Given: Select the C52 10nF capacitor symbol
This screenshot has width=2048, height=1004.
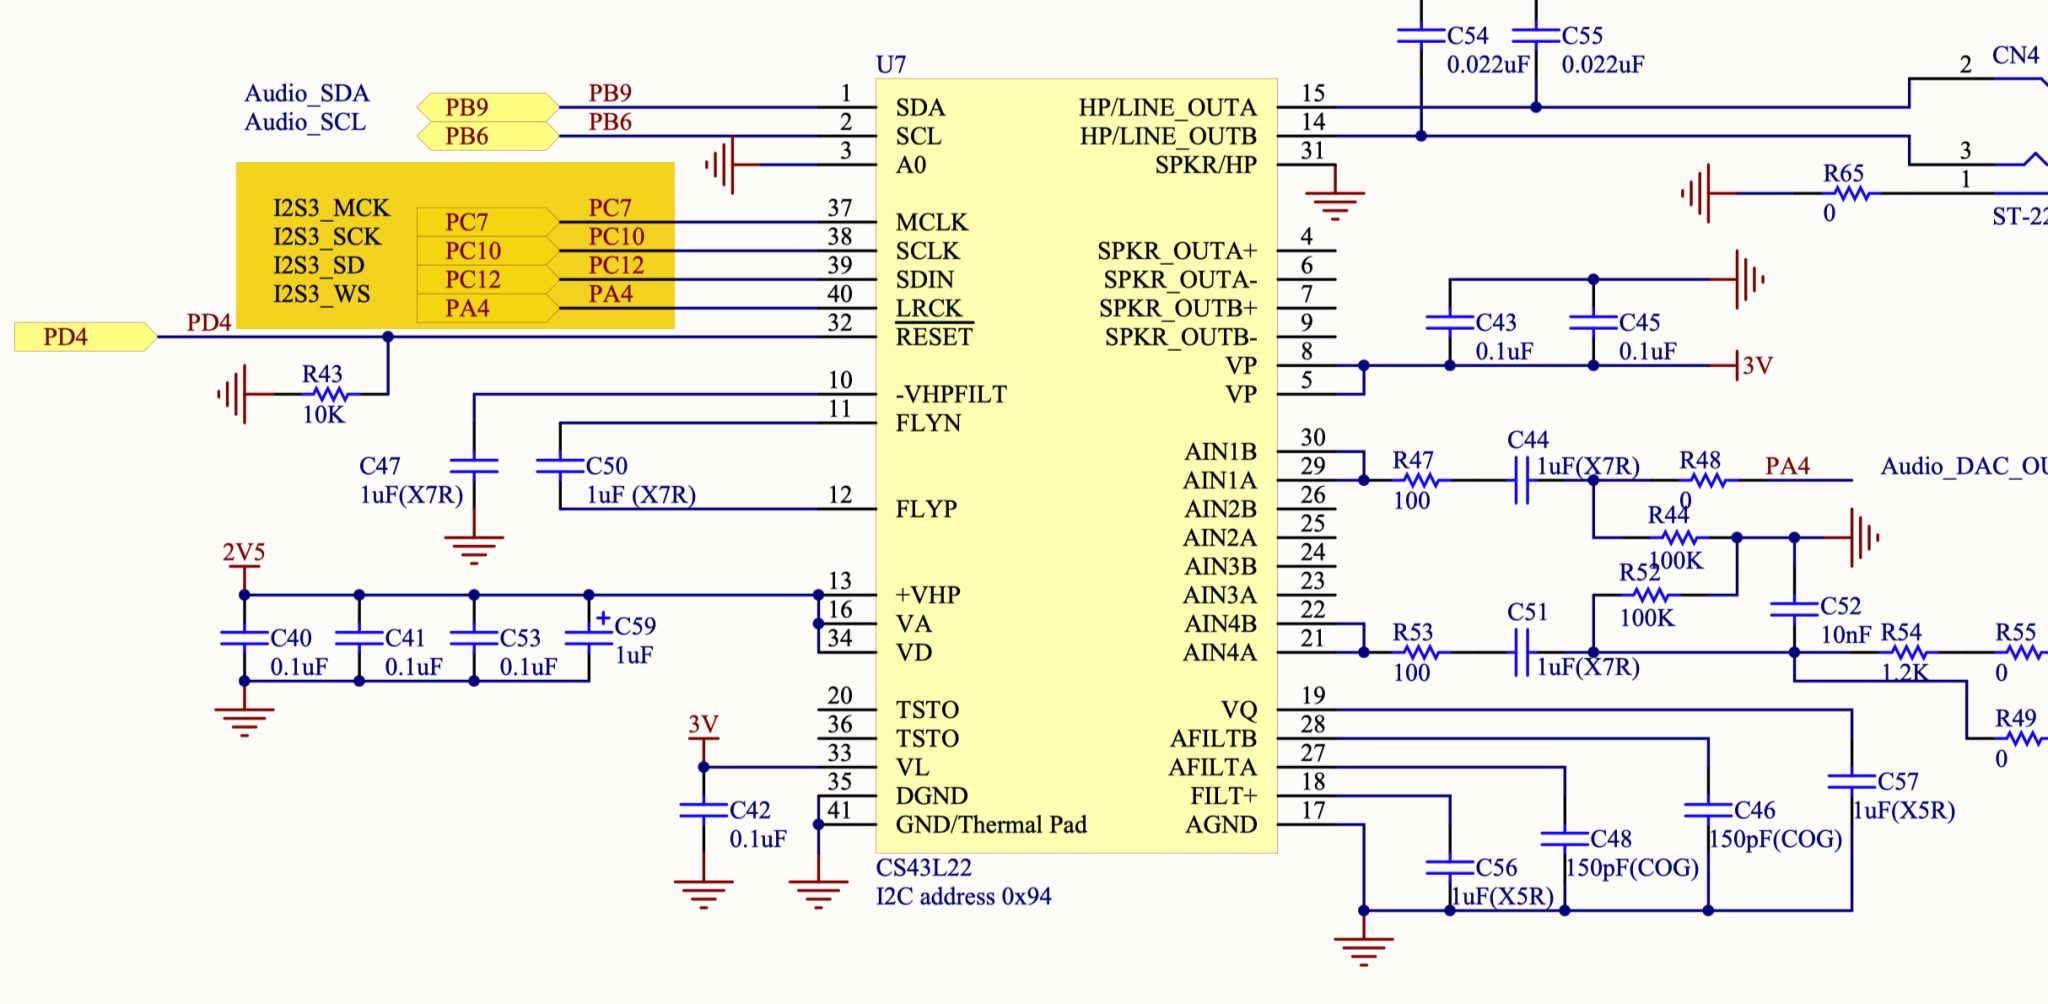Looking at the screenshot, I should [x=1794, y=608].
